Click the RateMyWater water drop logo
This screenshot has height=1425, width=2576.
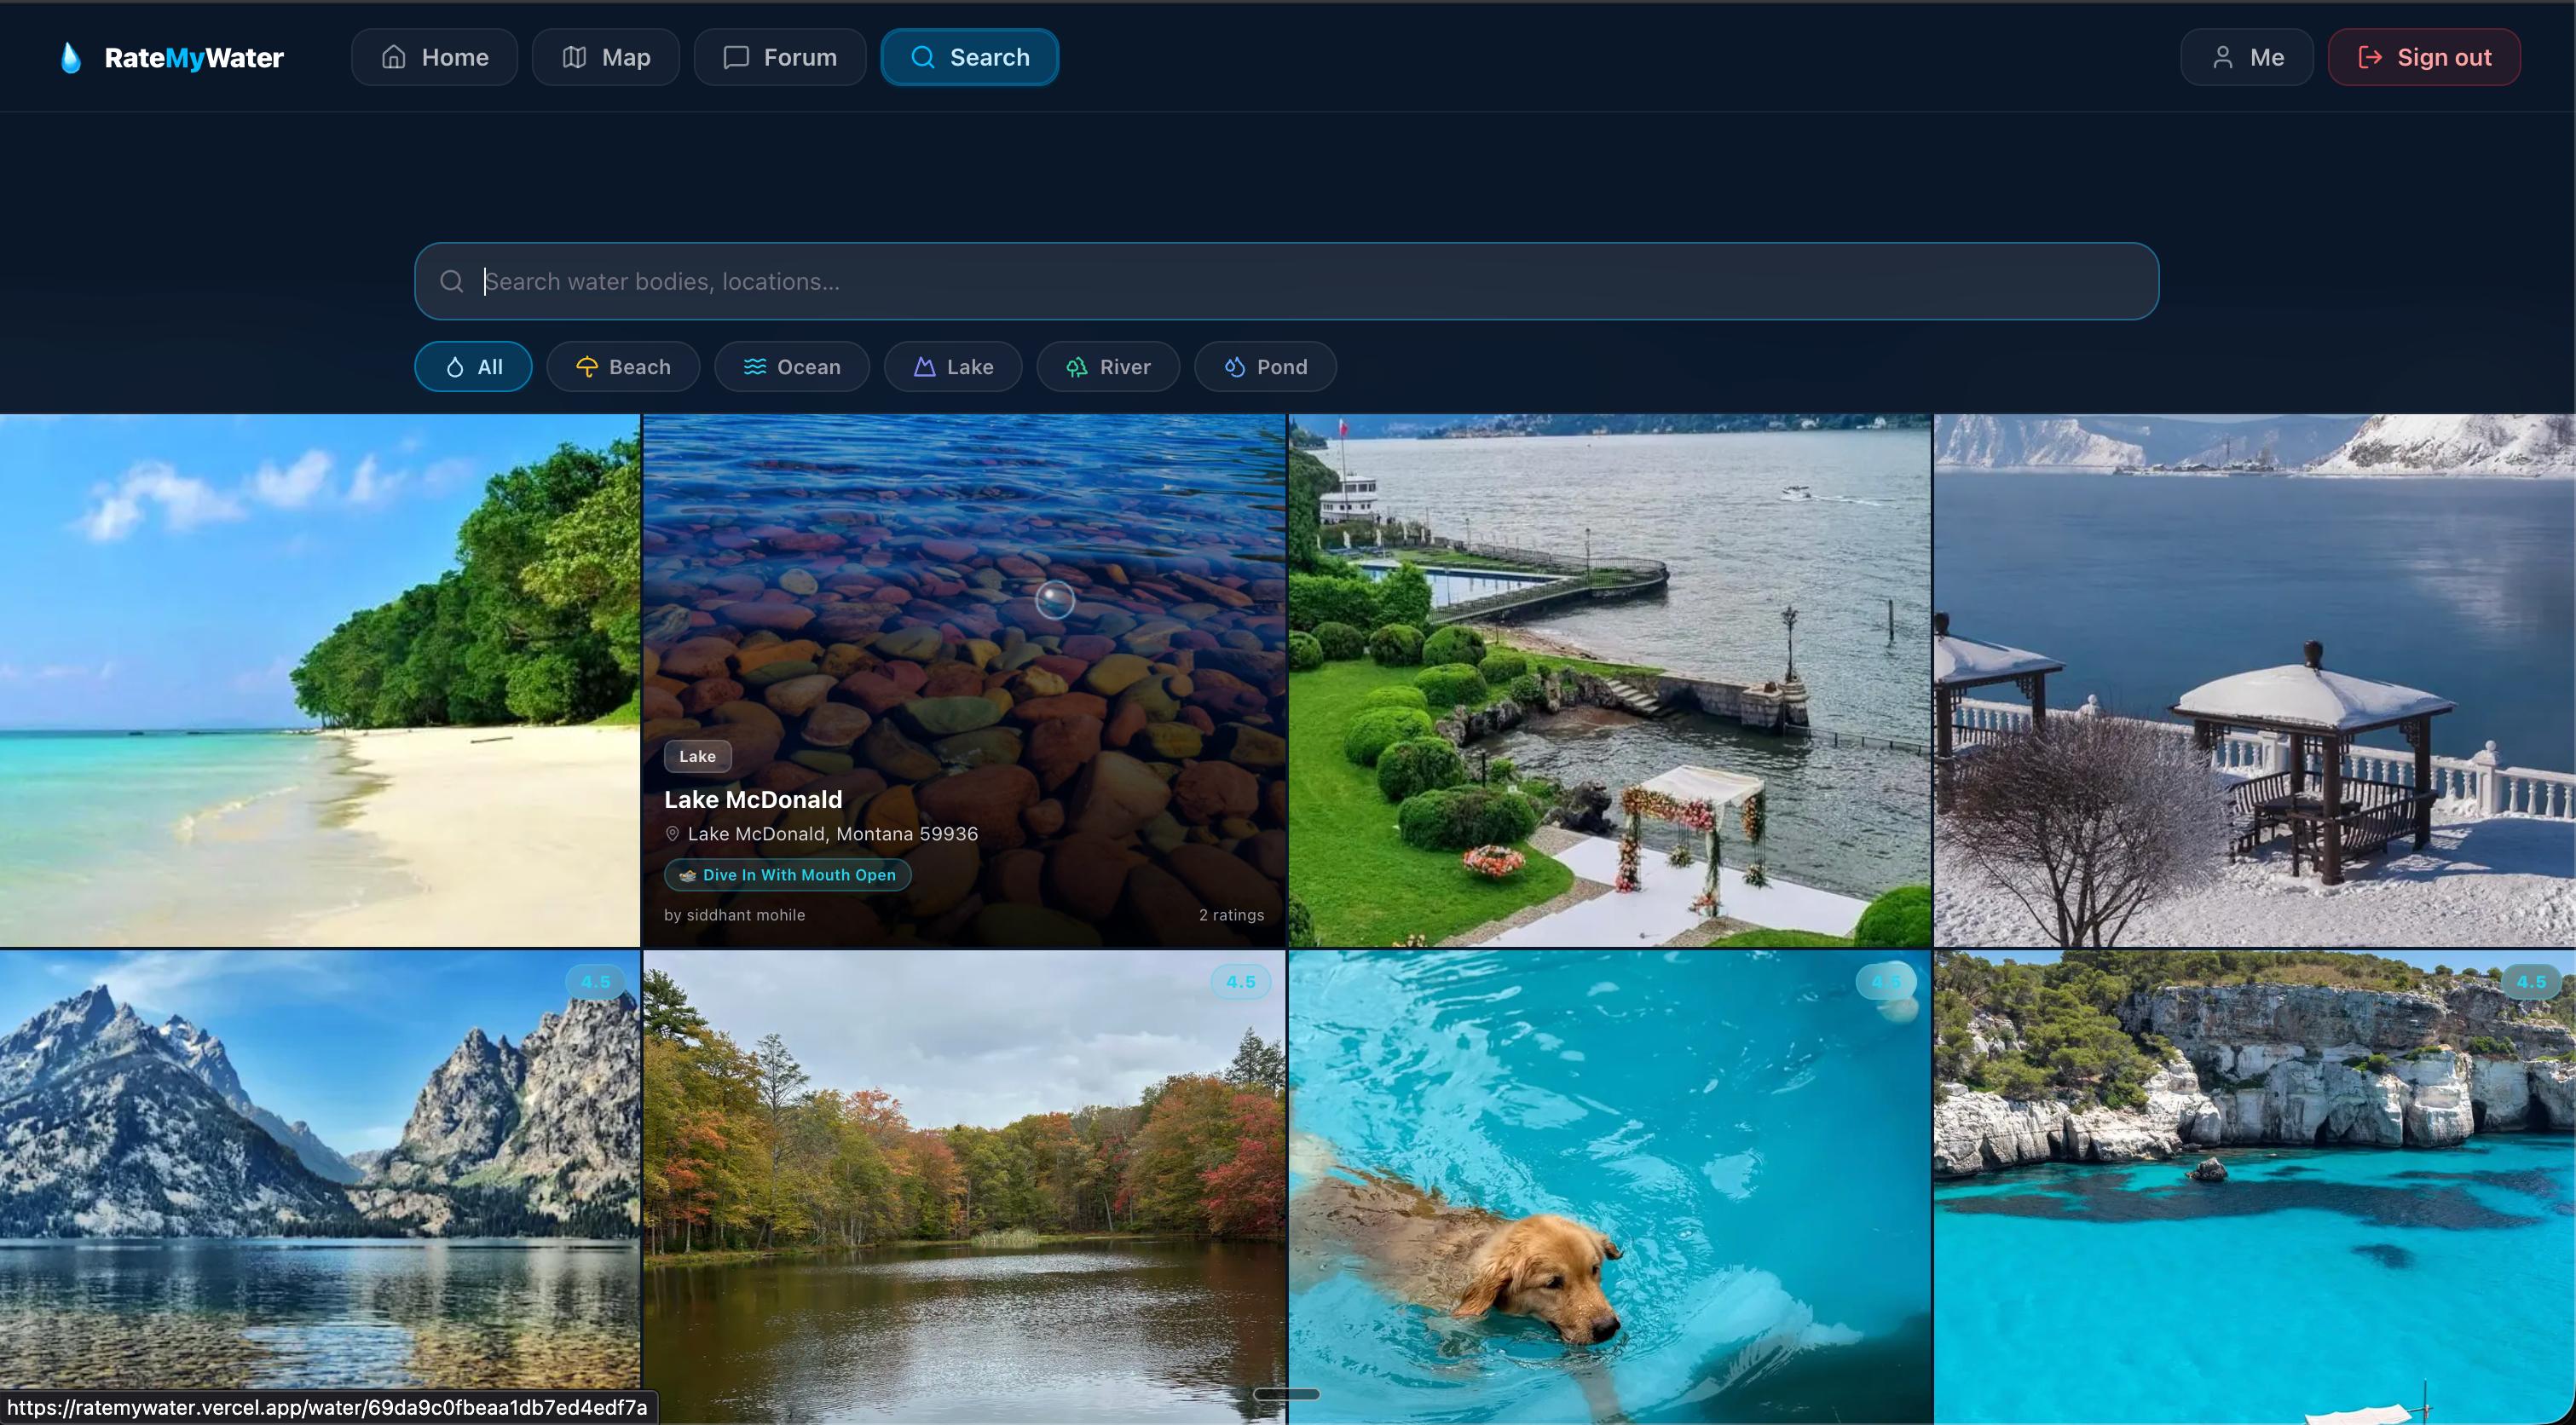pos(70,58)
